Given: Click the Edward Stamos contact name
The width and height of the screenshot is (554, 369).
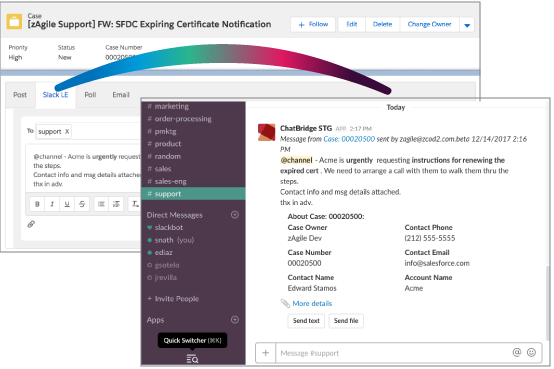Looking at the screenshot, I should click(x=312, y=288).
